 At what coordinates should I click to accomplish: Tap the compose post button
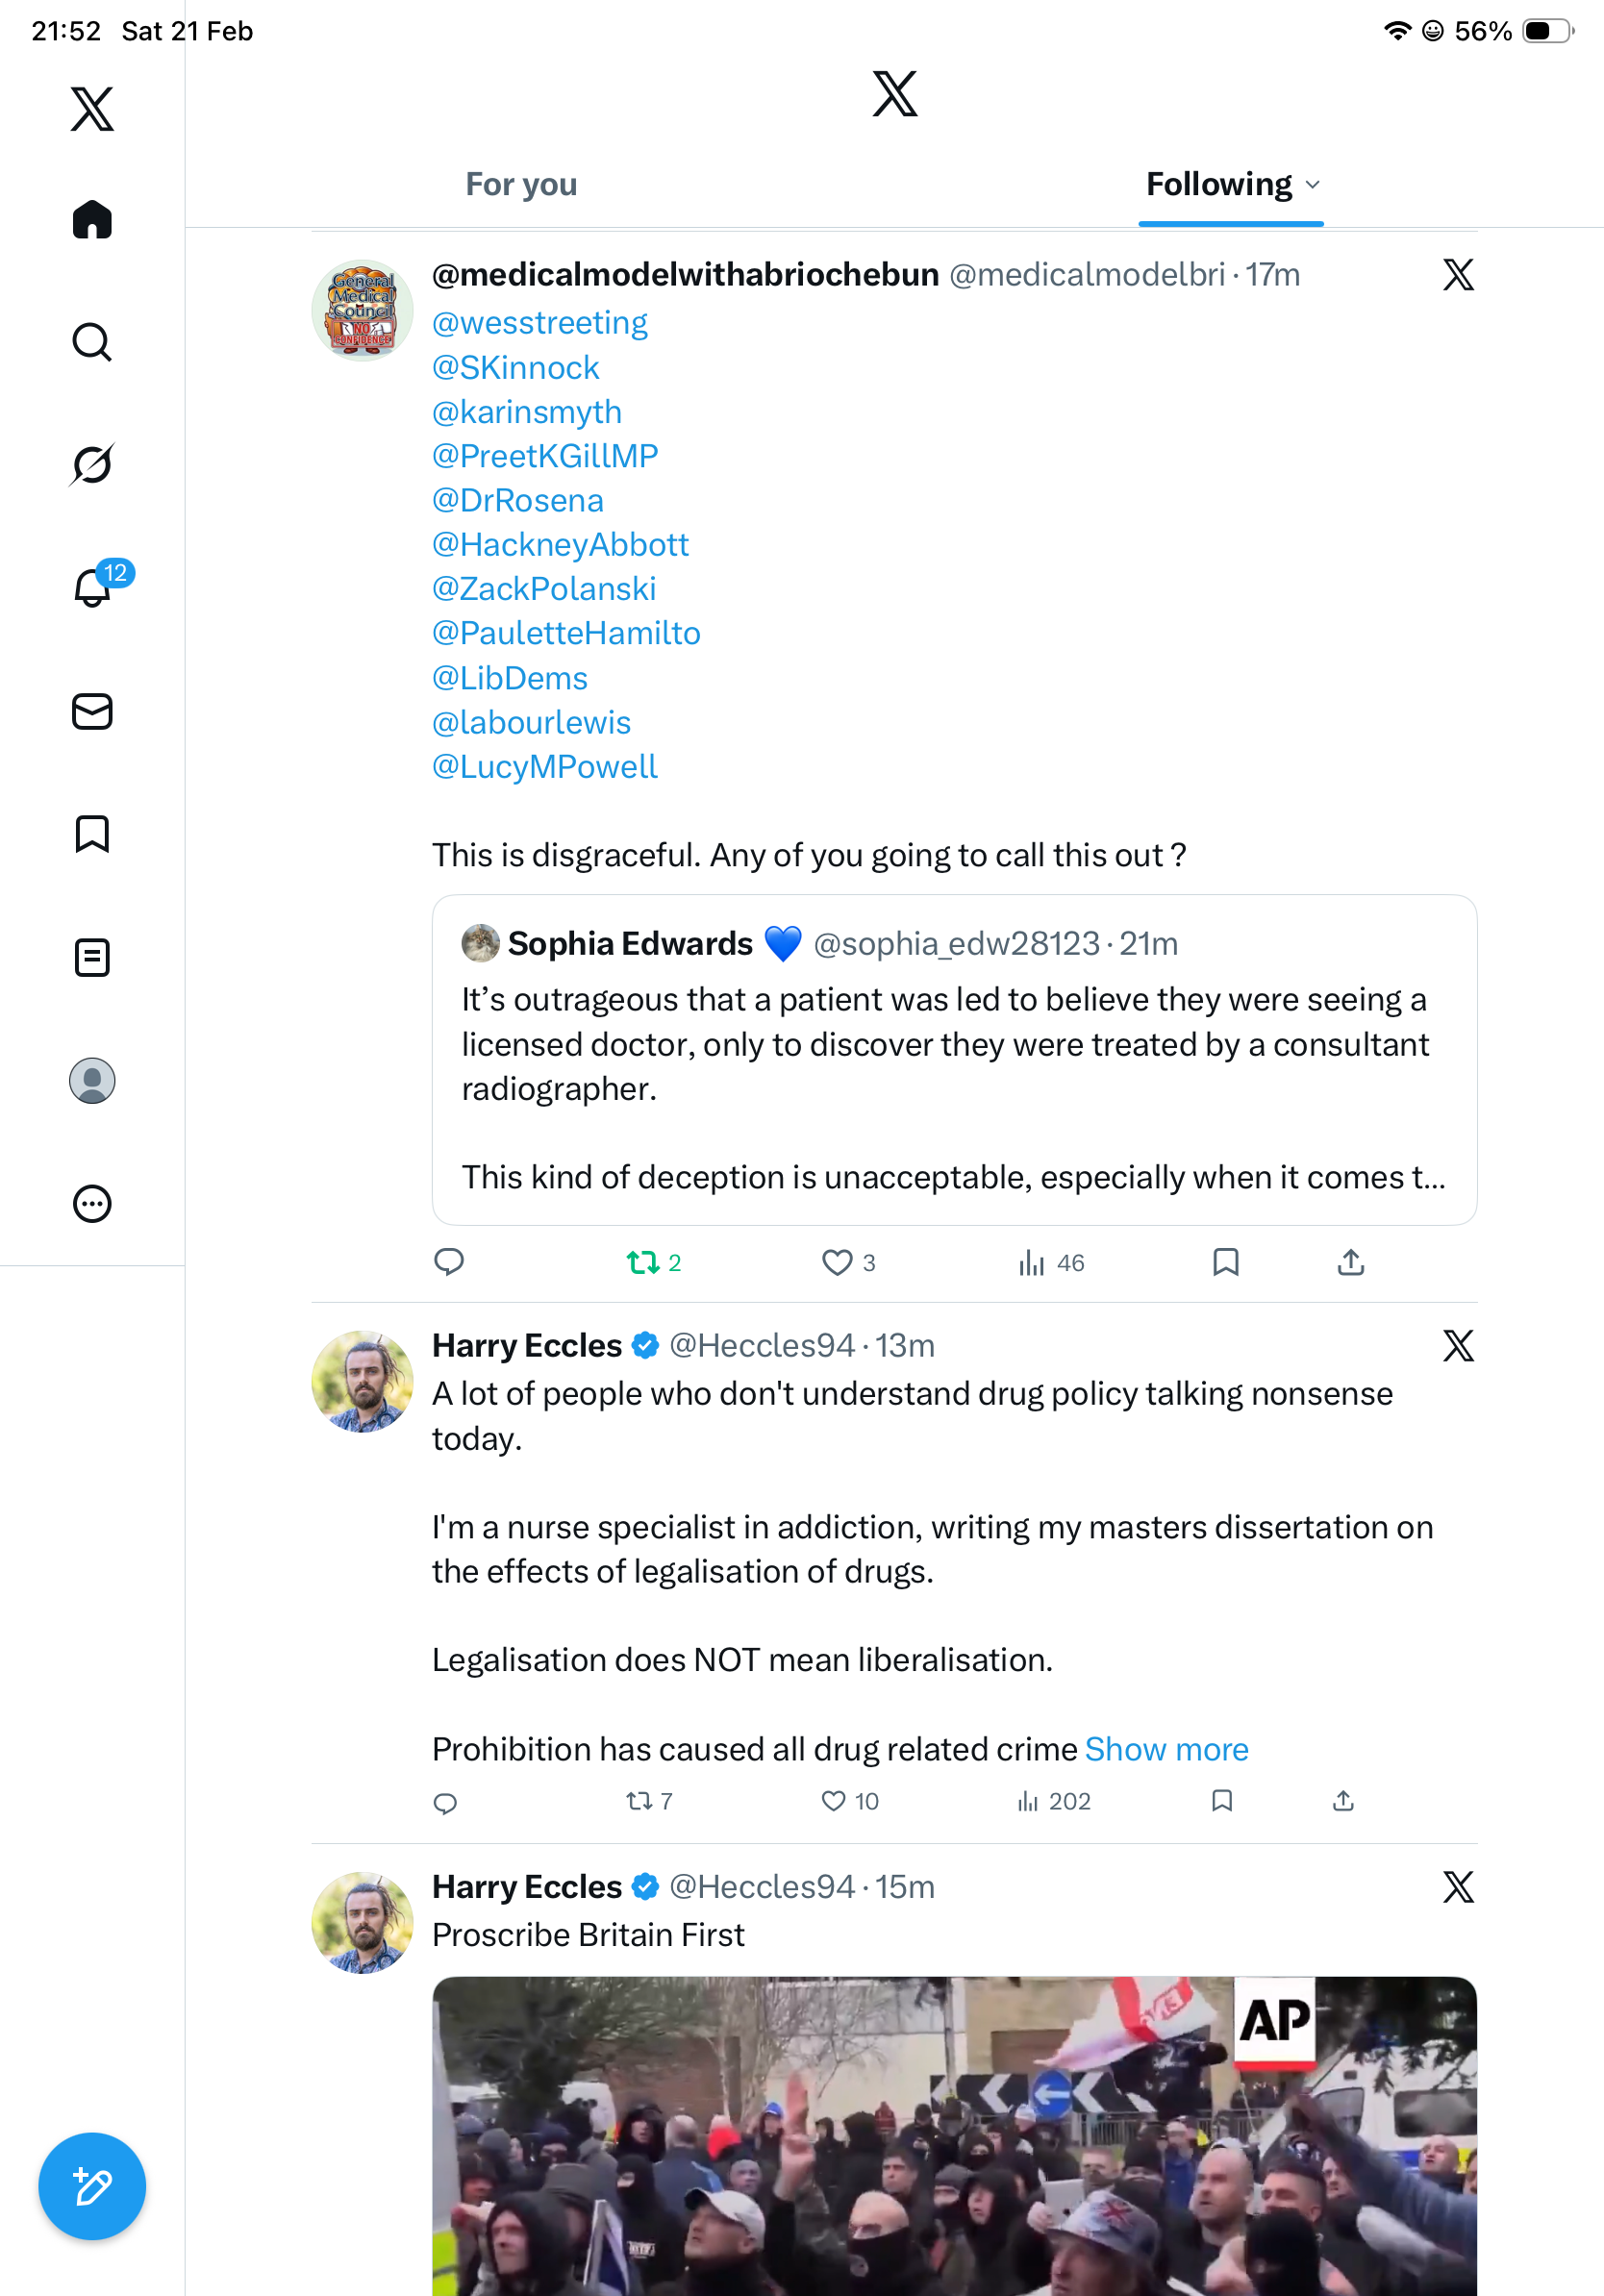pos(92,2186)
